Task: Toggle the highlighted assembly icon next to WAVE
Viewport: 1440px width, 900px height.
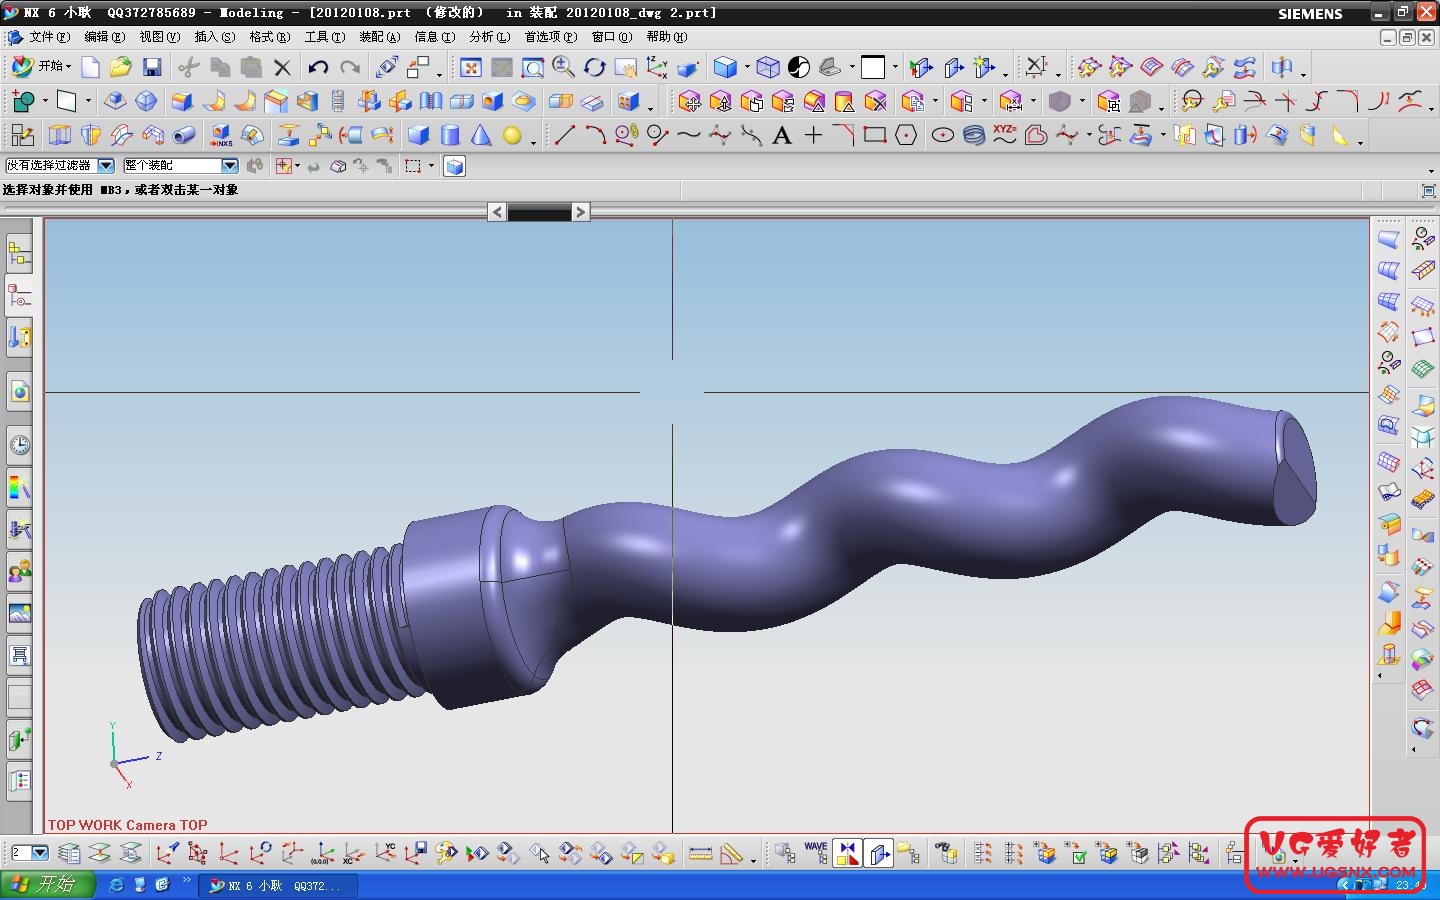Action: pyautogui.click(x=848, y=853)
